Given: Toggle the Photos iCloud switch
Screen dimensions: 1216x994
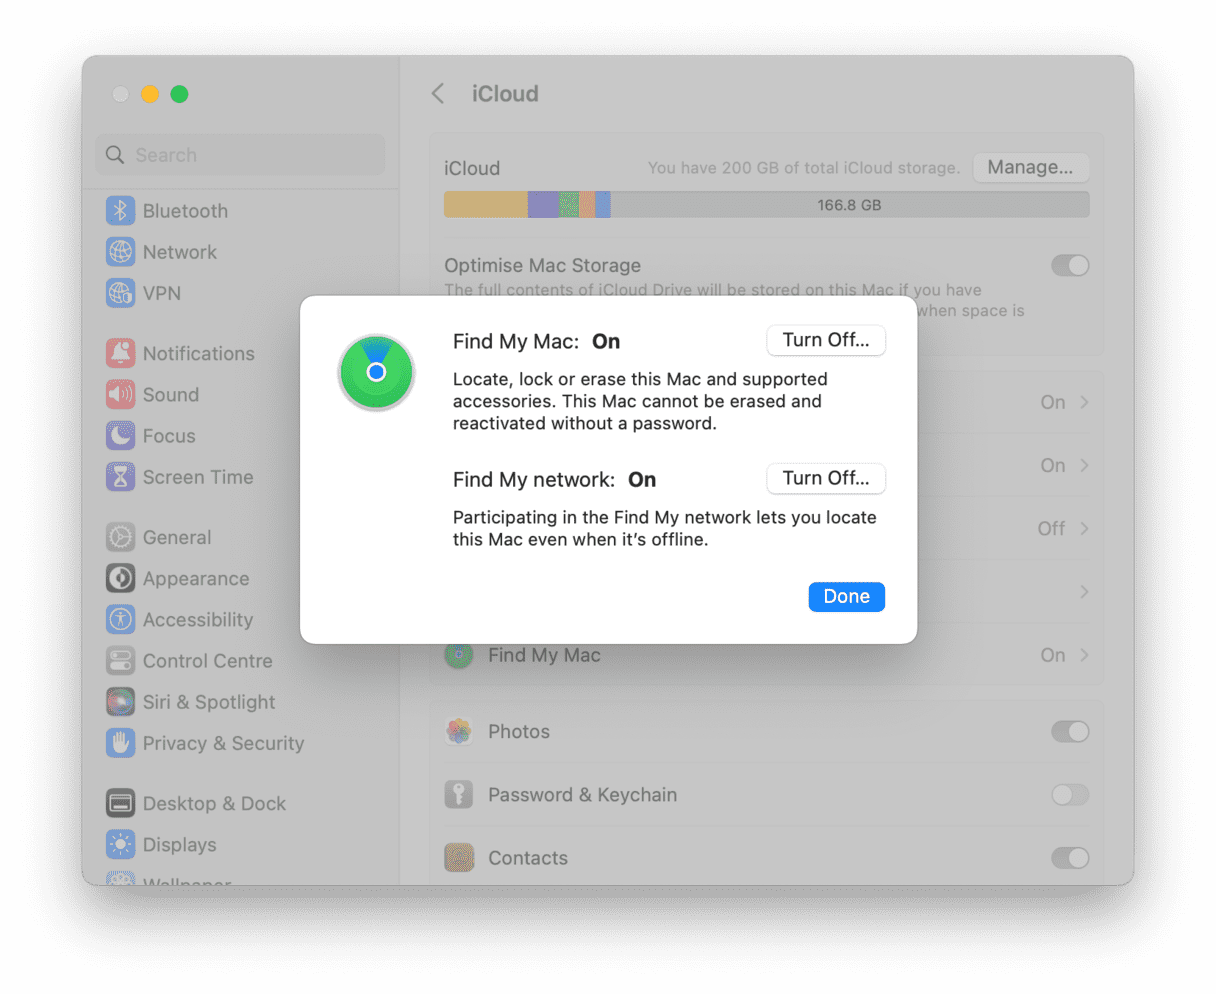Looking at the screenshot, I should pyautogui.click(x=1070, y=732).
